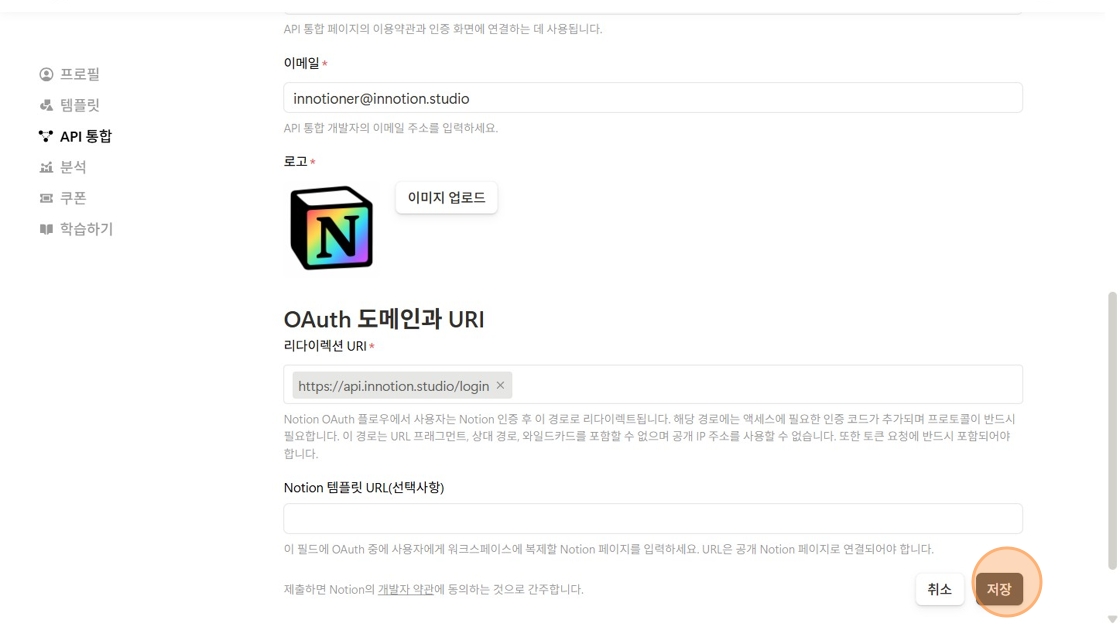Click the 취소 cancel button
The height and width of the screenshot is (627, 1120).
click(x=939, y=589)
